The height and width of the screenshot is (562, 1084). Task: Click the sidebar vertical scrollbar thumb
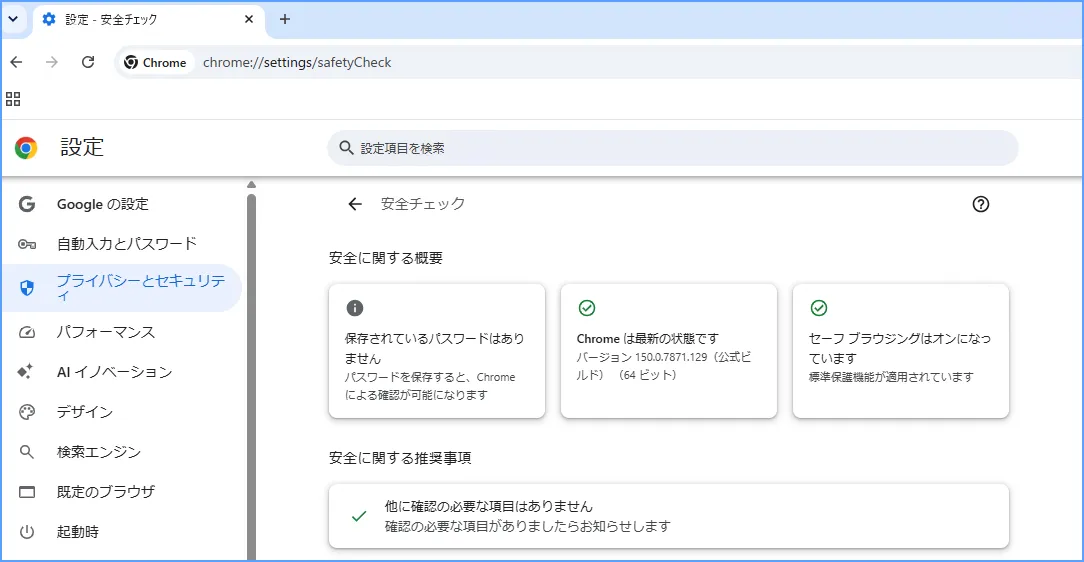(x=252, y=377)
